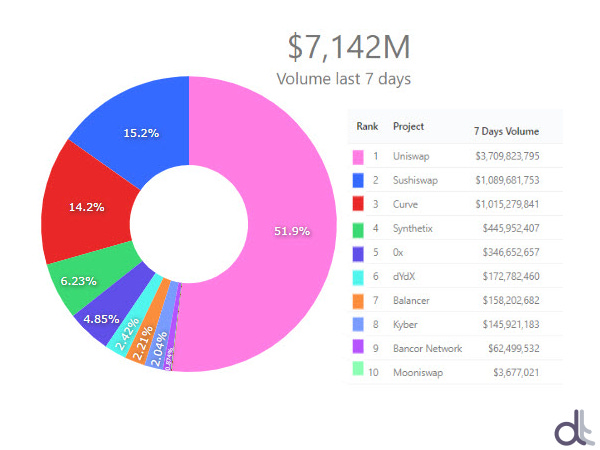600x450 pixels.
Task: Select the red 14.2% donut slice
Action: [86, 207]
